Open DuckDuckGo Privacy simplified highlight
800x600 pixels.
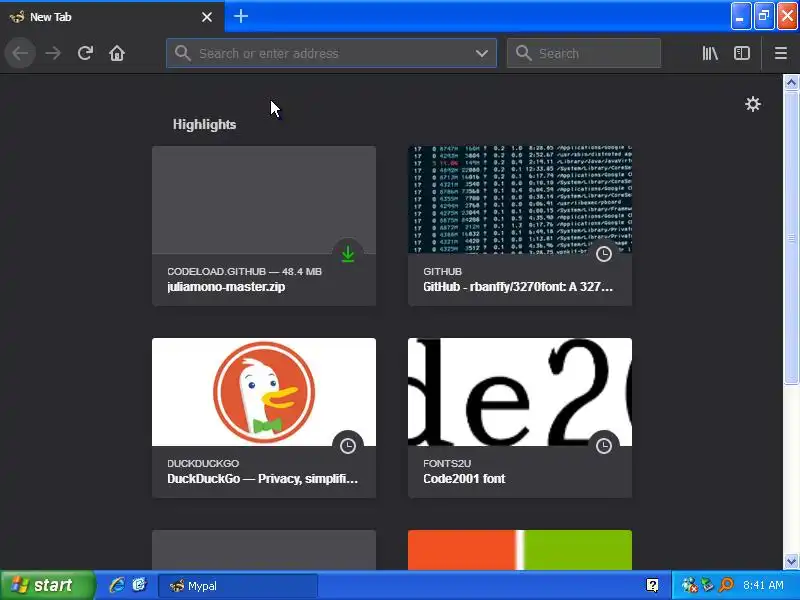click(264, 418)
